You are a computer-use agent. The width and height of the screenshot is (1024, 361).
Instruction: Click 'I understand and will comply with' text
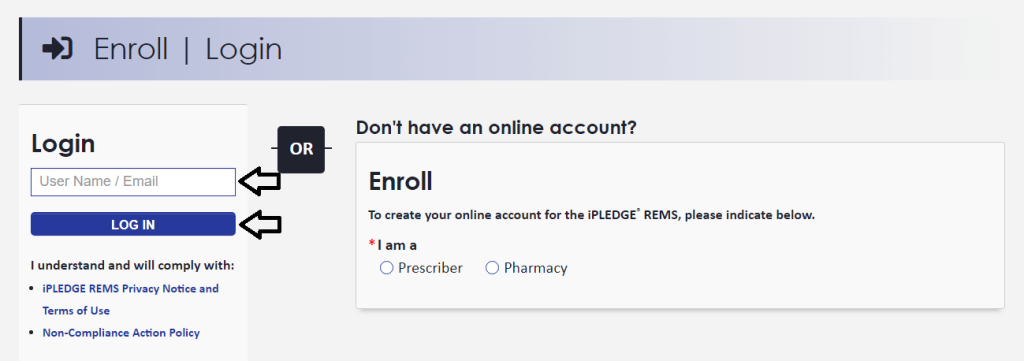click(x=133, y=266)
